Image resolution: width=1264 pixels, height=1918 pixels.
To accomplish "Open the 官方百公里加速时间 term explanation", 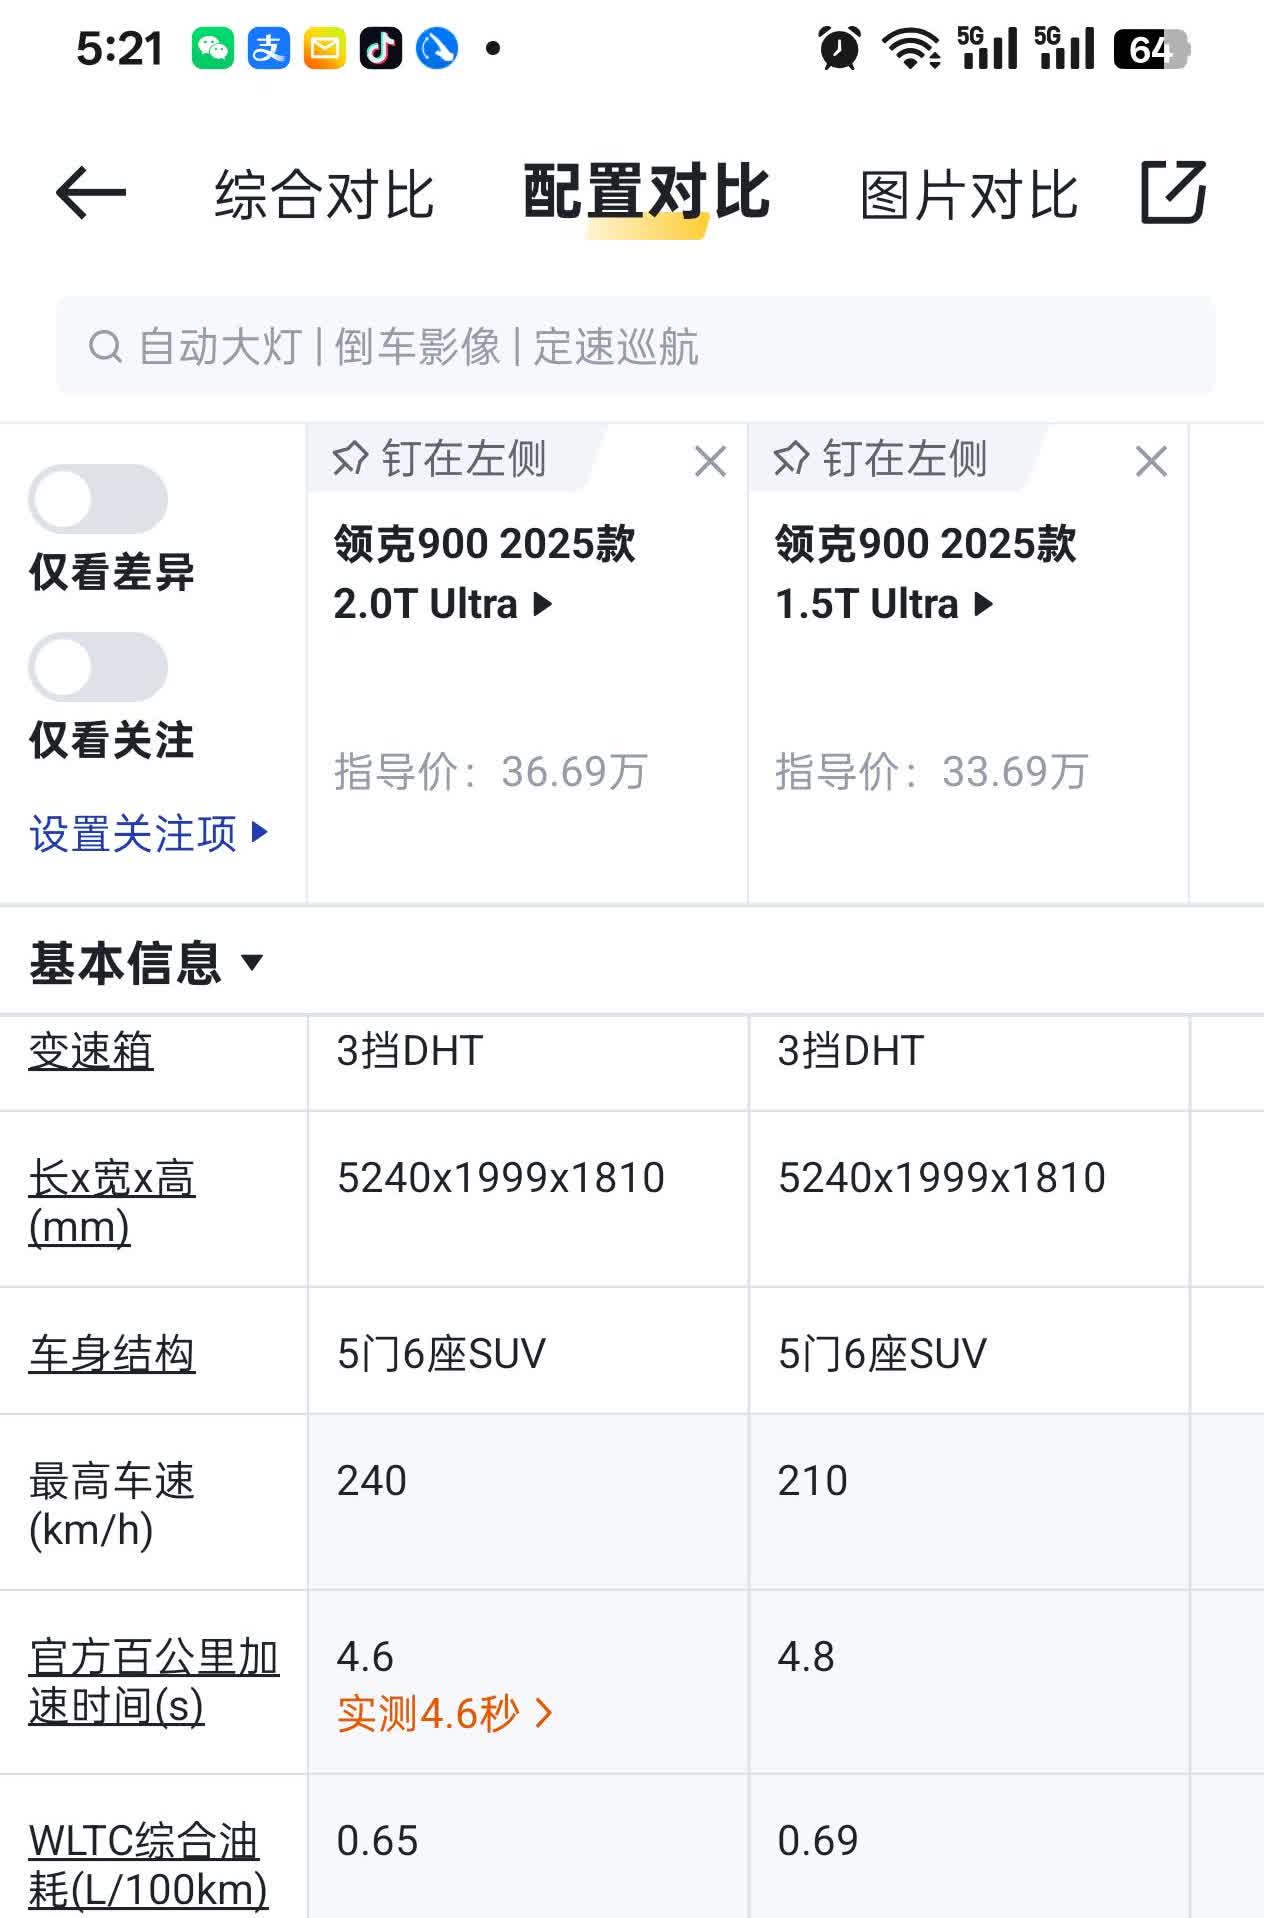I will (x=153, y=1681).
